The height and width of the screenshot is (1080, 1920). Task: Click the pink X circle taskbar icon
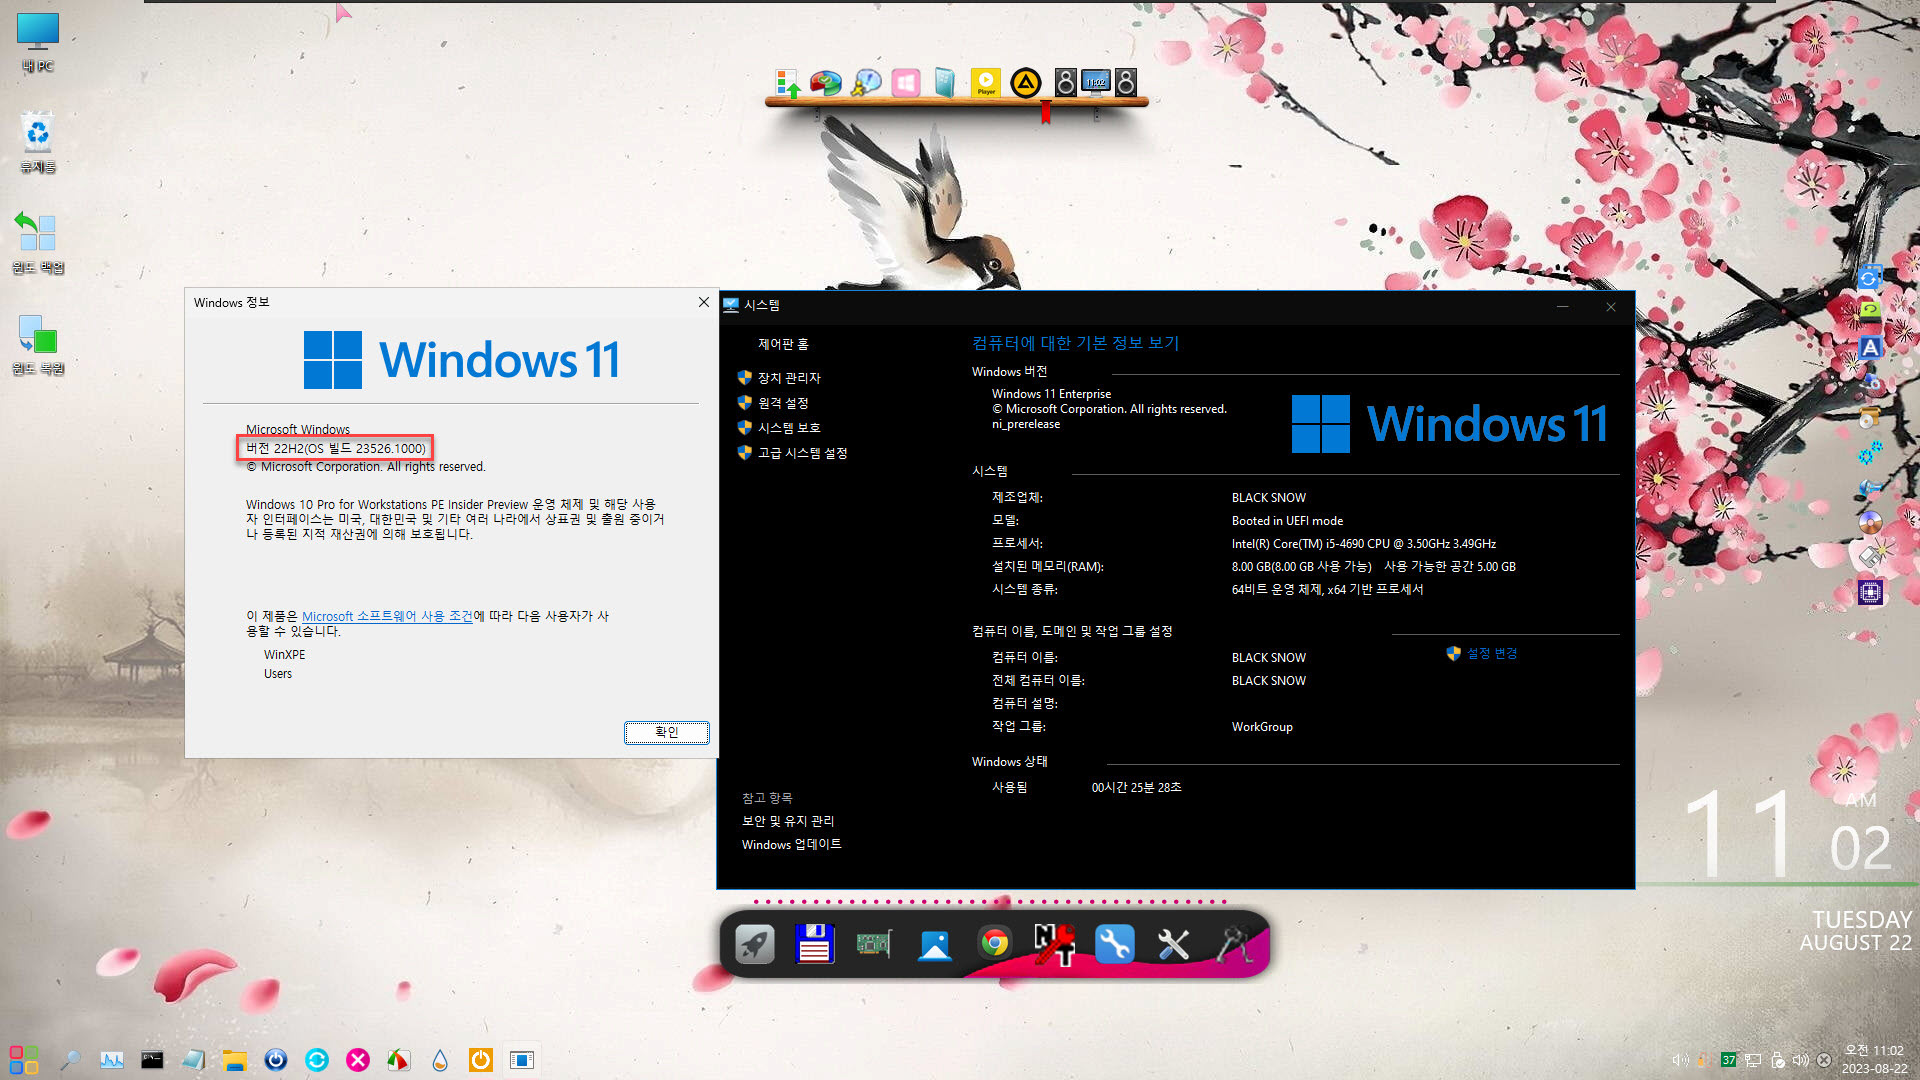(x=358, y=1060)
